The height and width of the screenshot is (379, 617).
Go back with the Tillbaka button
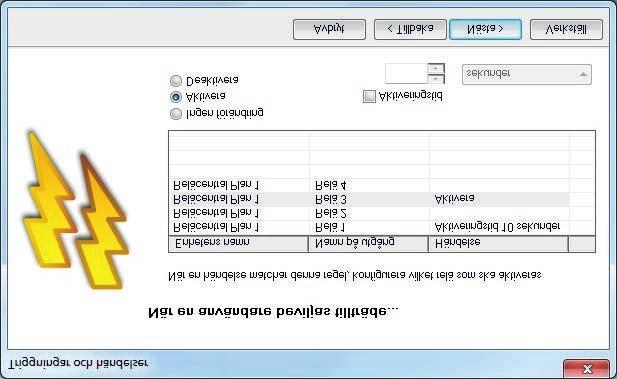410,30
